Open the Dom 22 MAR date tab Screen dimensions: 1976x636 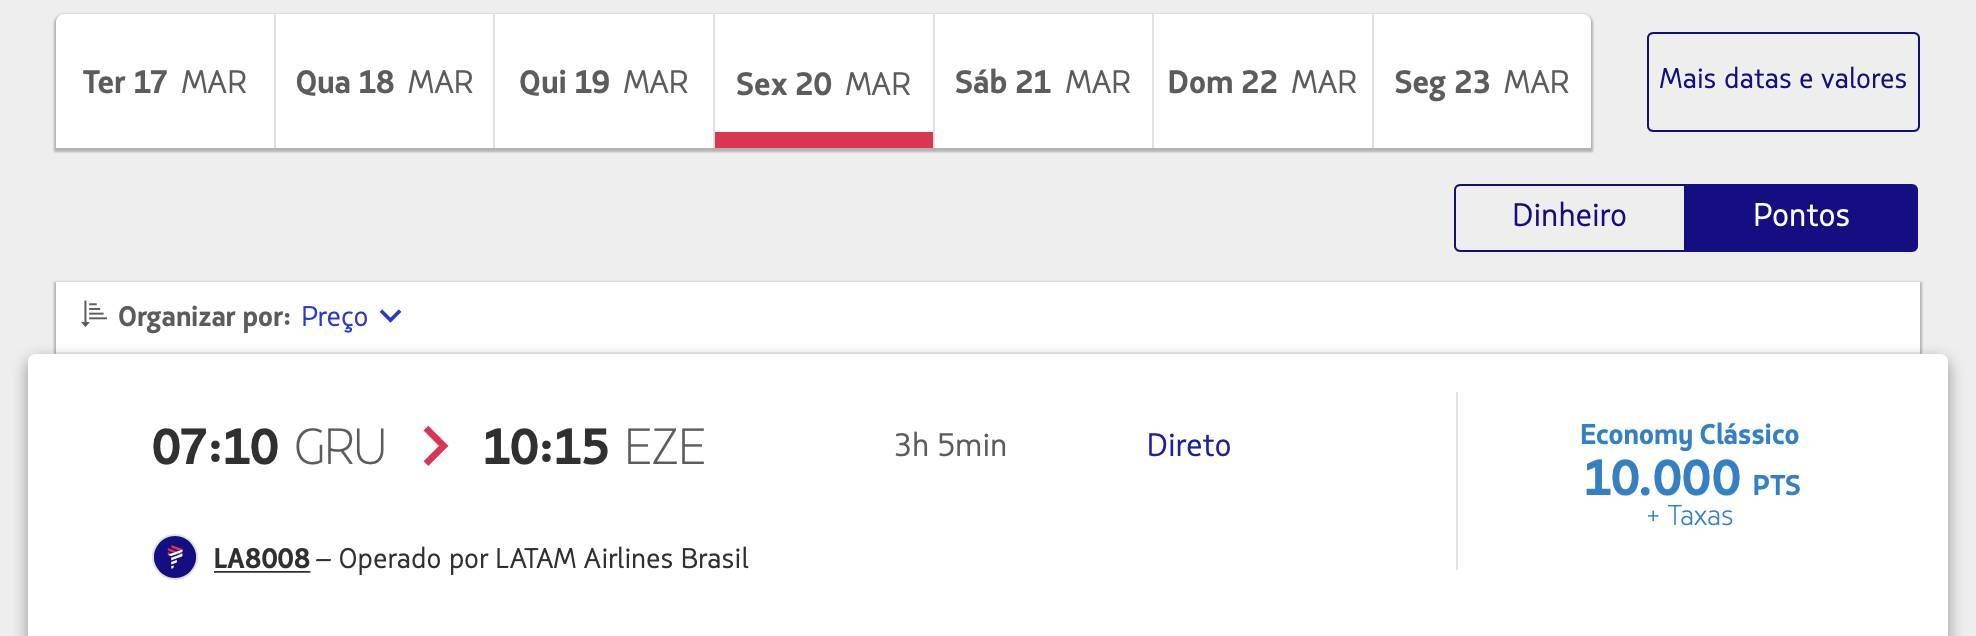[1263, 82]
